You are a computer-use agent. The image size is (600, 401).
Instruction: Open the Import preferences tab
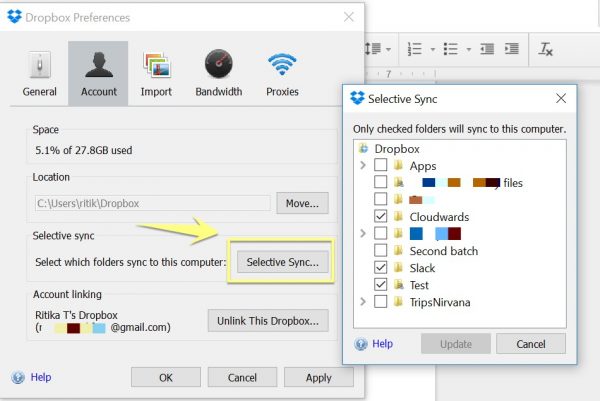[156, 73]
